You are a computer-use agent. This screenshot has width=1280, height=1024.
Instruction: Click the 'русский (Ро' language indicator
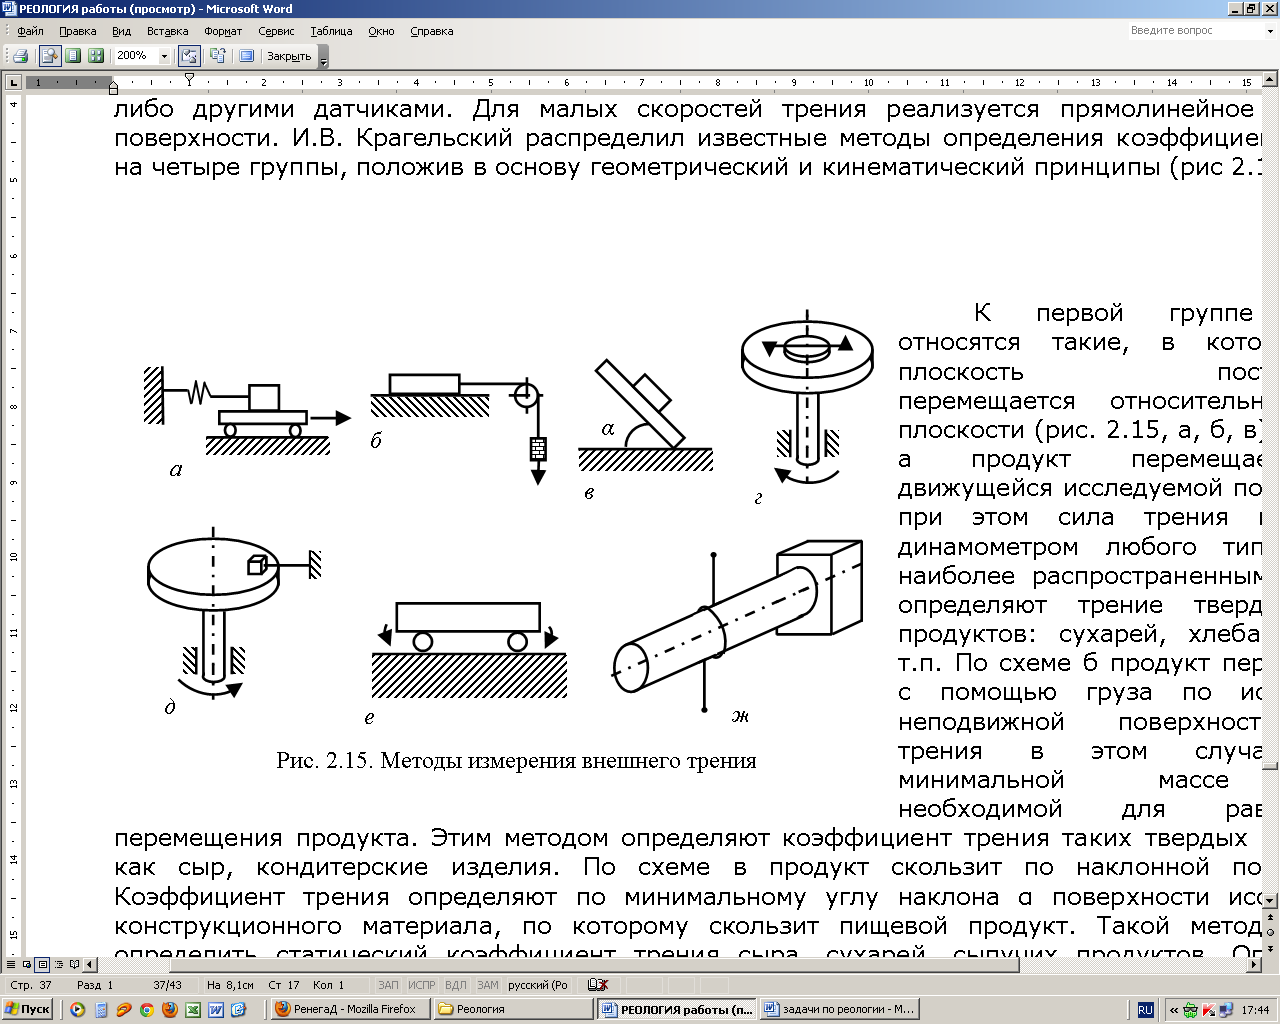[x=538, y=985]
